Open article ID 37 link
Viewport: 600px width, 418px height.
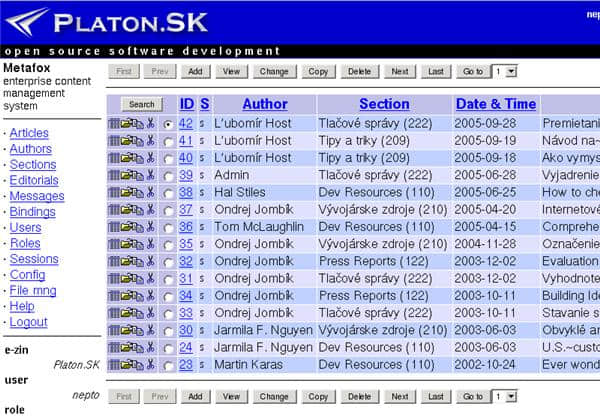tap(186, 210)
